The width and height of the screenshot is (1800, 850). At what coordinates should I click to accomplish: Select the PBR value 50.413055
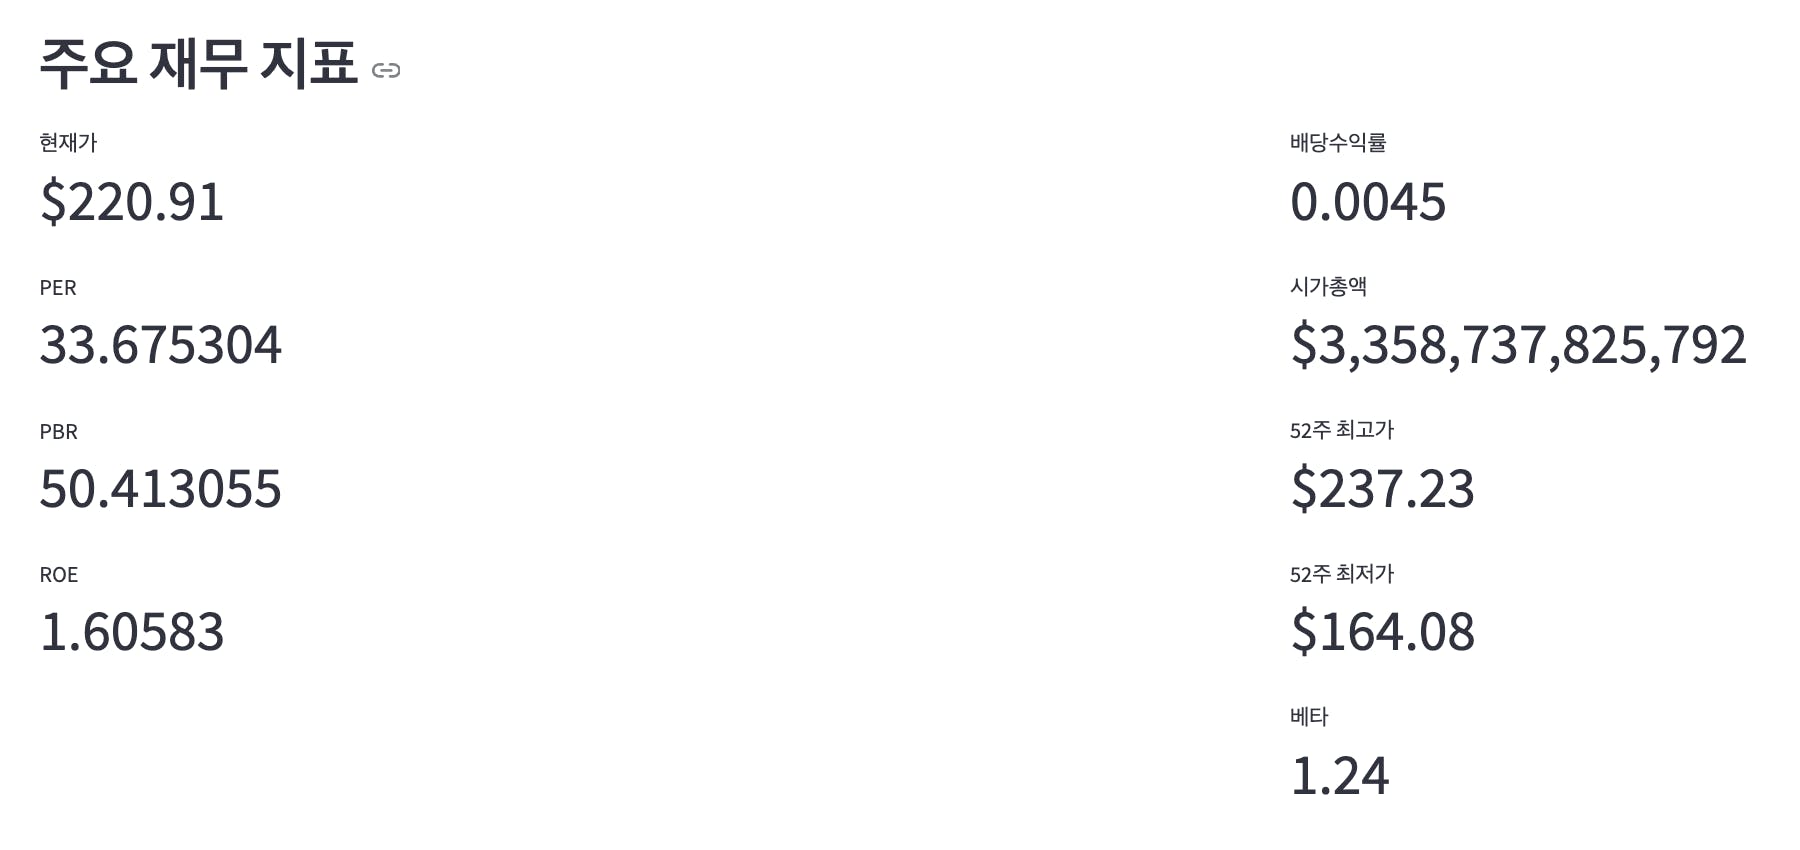(161, 489)
